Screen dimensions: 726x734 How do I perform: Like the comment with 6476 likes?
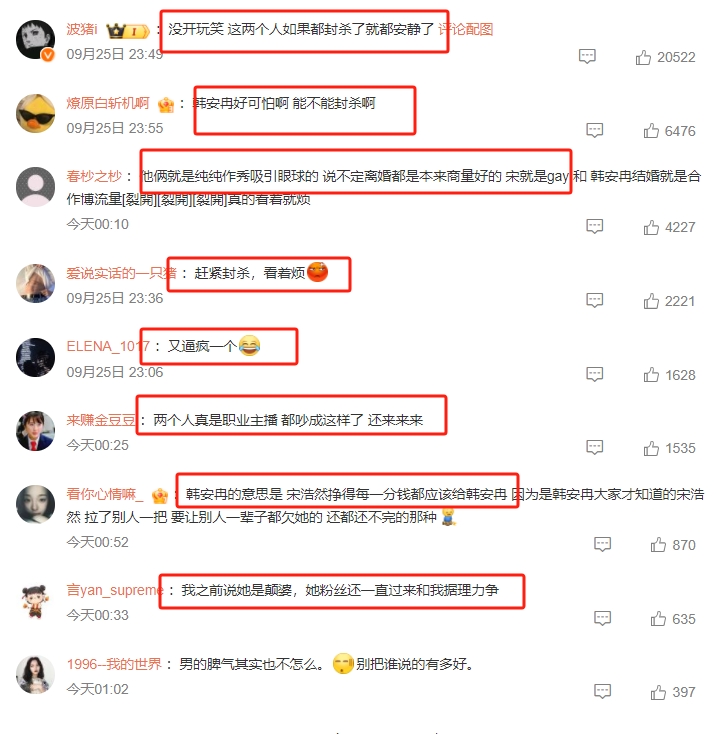coord(651,131)
